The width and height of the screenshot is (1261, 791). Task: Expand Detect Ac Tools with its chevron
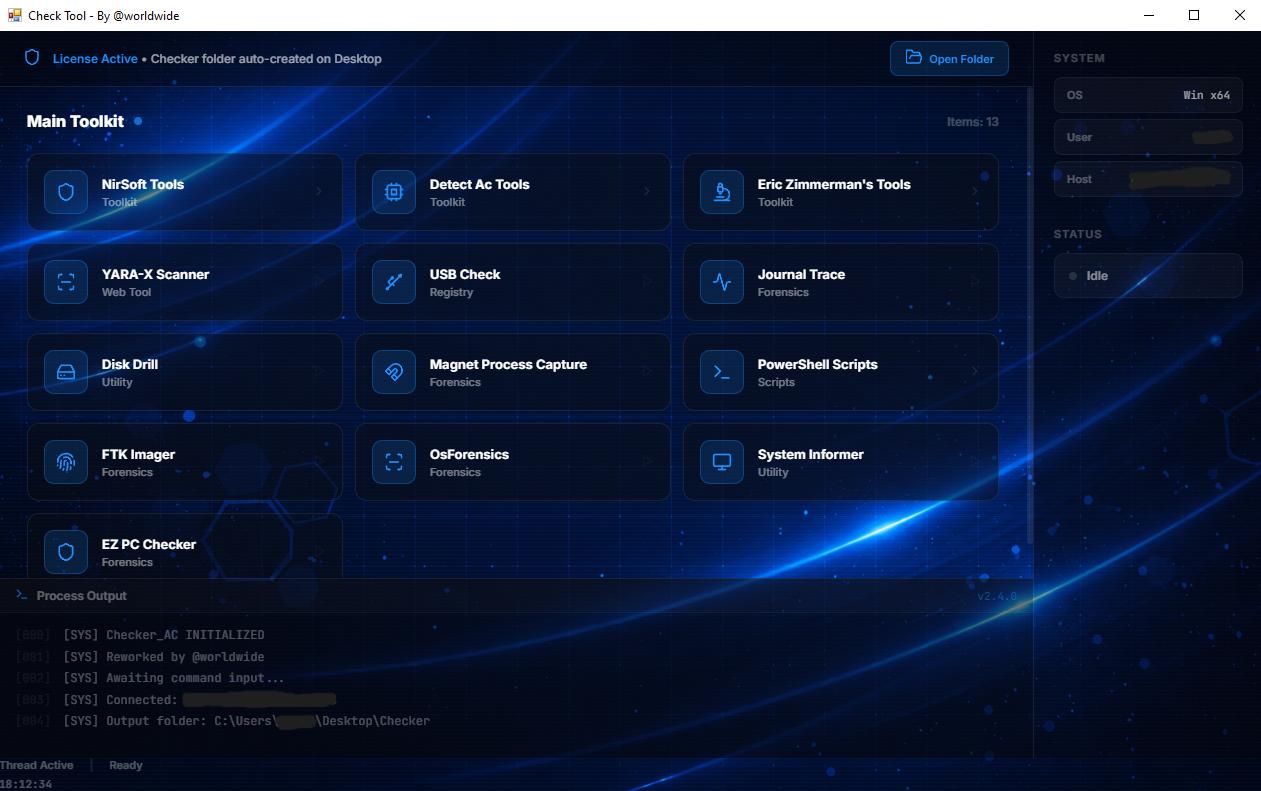click(x=647, y=192)
